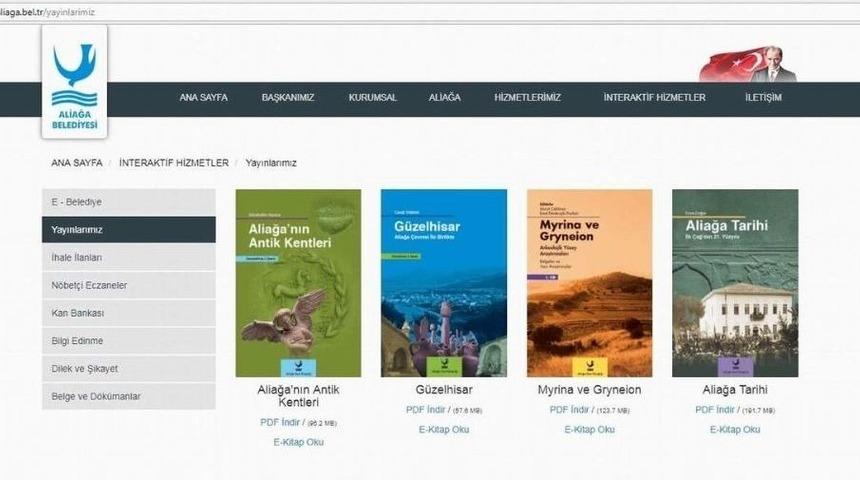Open Aliağa'nın Antik Kentleri book cover

[x=298, y=283]
